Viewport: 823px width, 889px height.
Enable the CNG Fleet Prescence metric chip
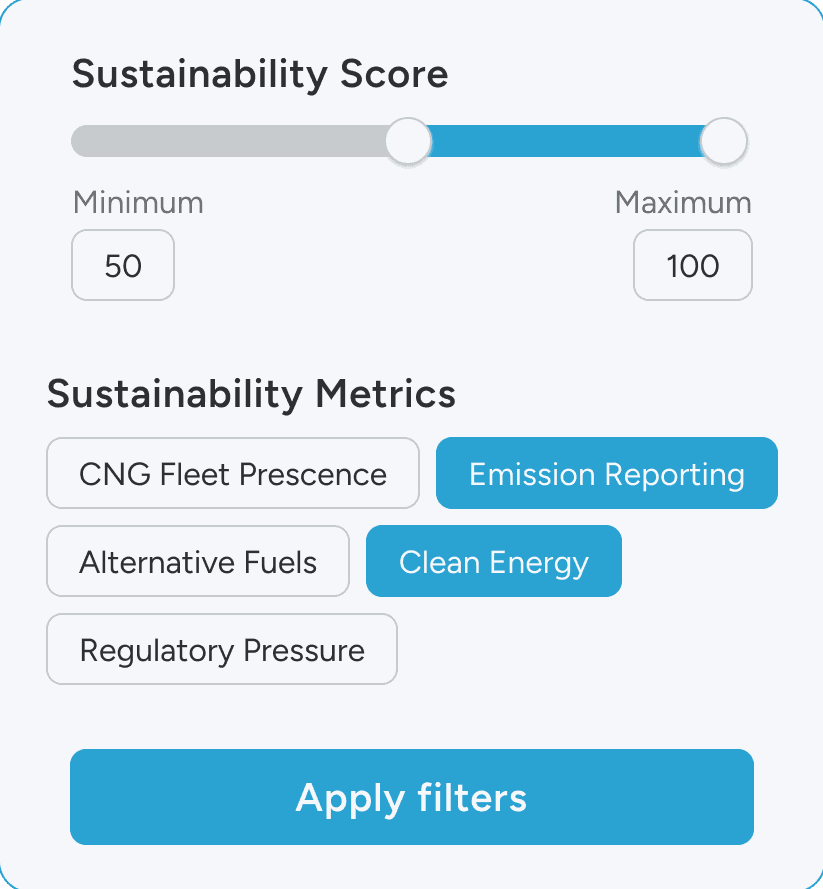coord(233,474)
